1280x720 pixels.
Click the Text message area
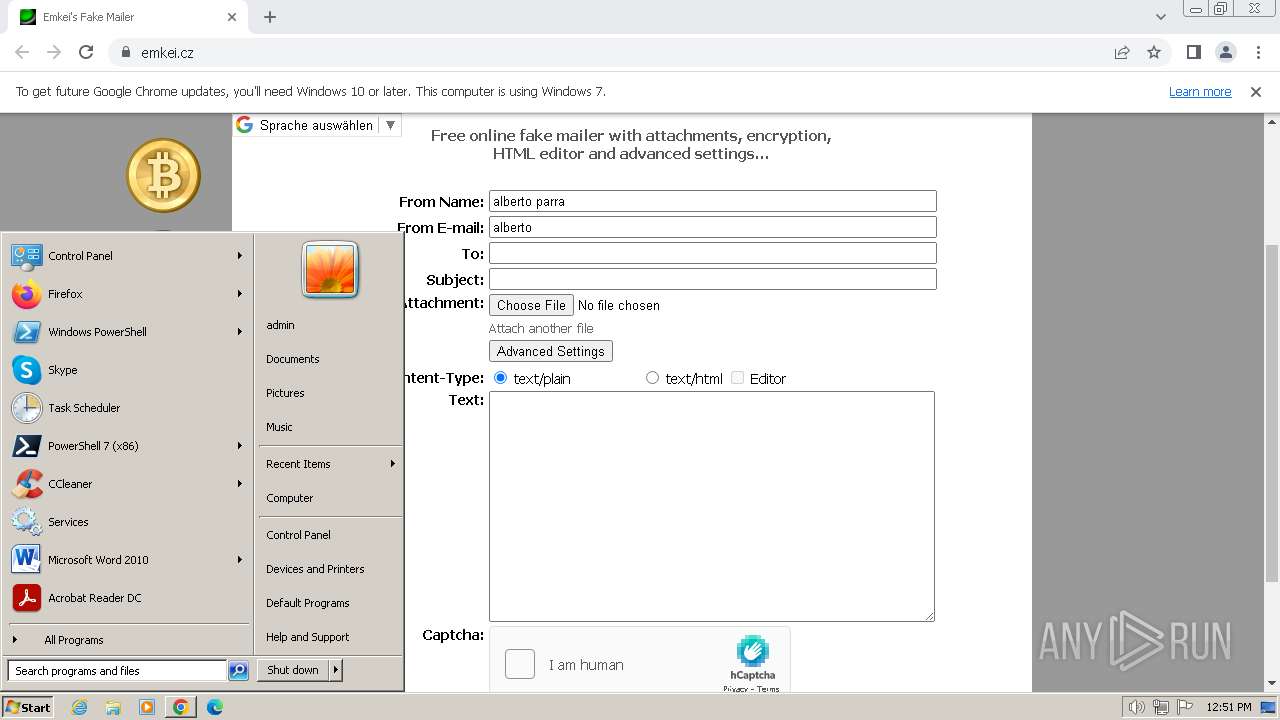point(712,506)
